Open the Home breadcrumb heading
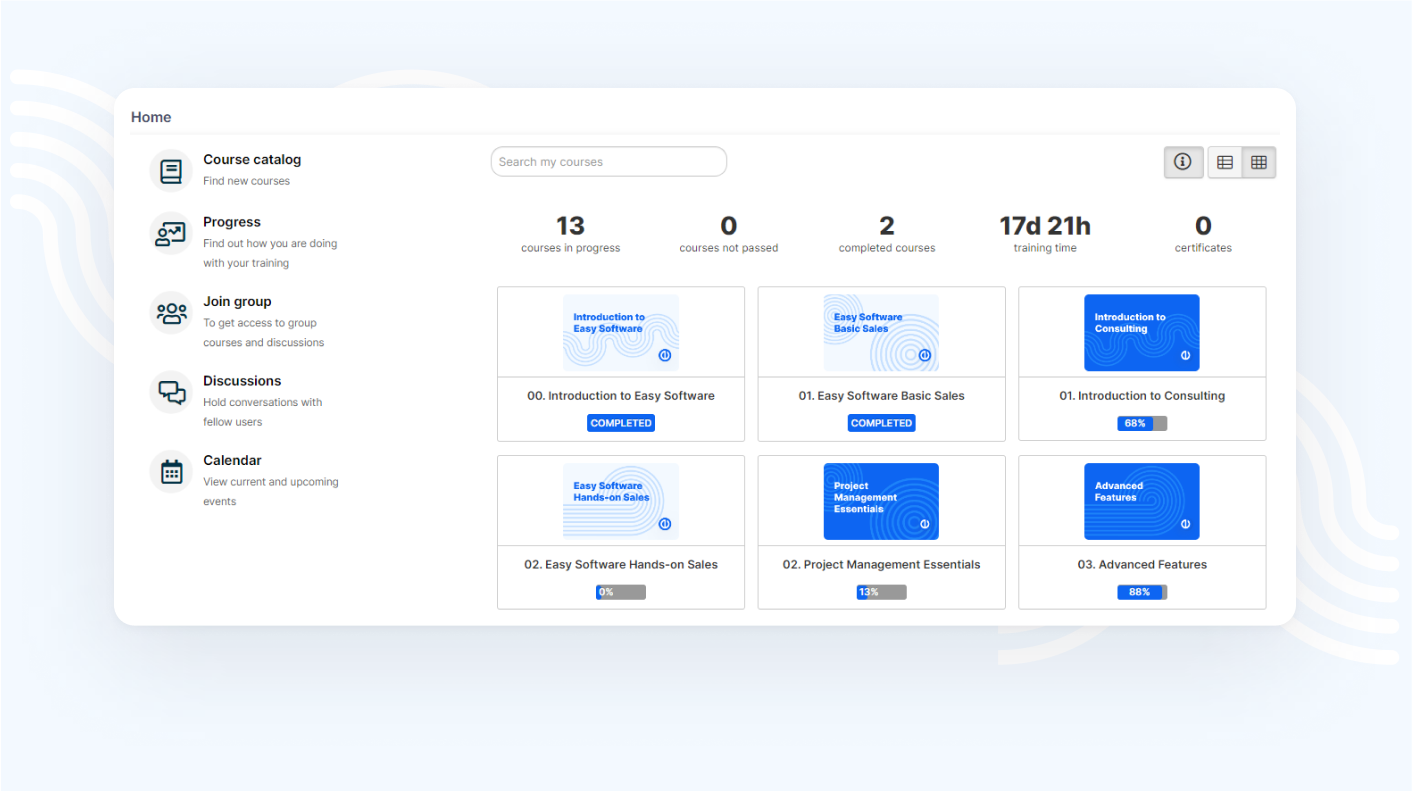The height and width of the screenshot is (791, 1412). point(151,117)
